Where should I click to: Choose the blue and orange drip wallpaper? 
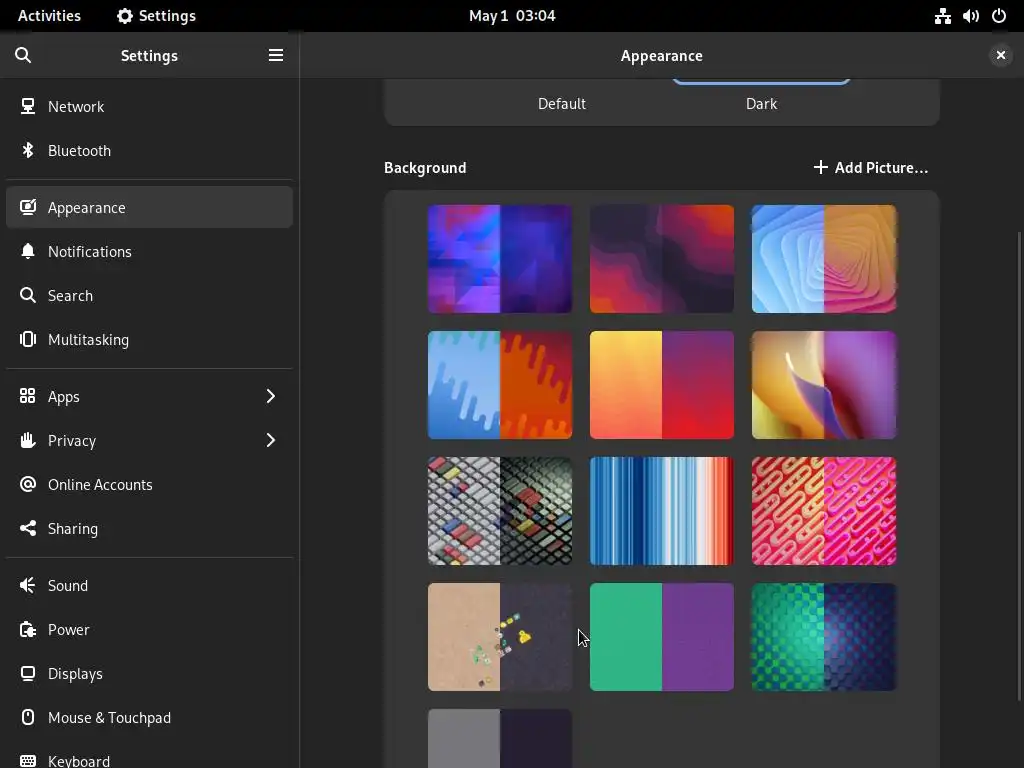(500, 385)
